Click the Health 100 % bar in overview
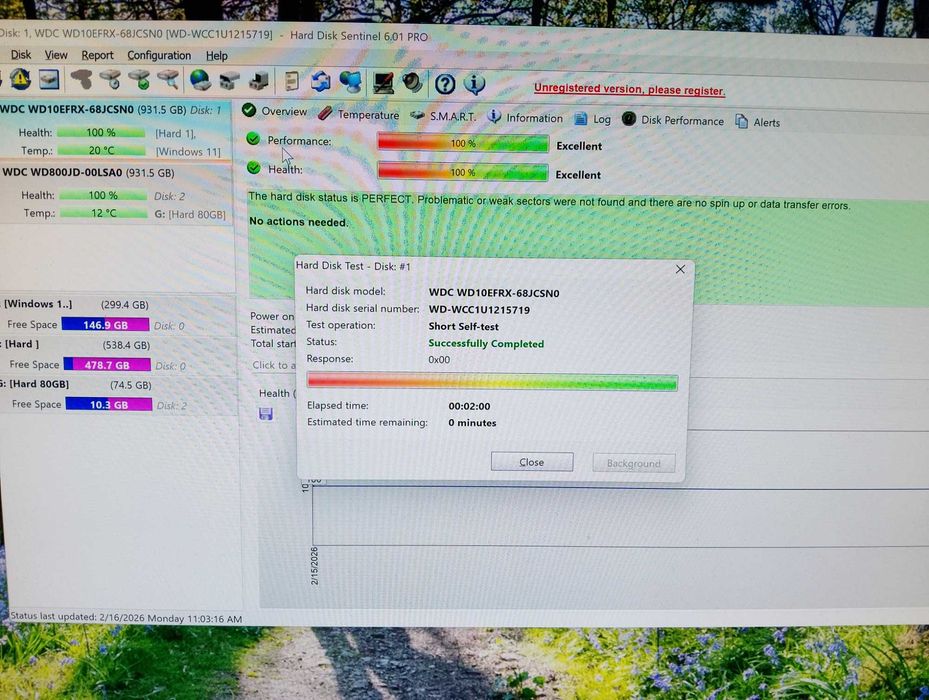 pos(463,172)
